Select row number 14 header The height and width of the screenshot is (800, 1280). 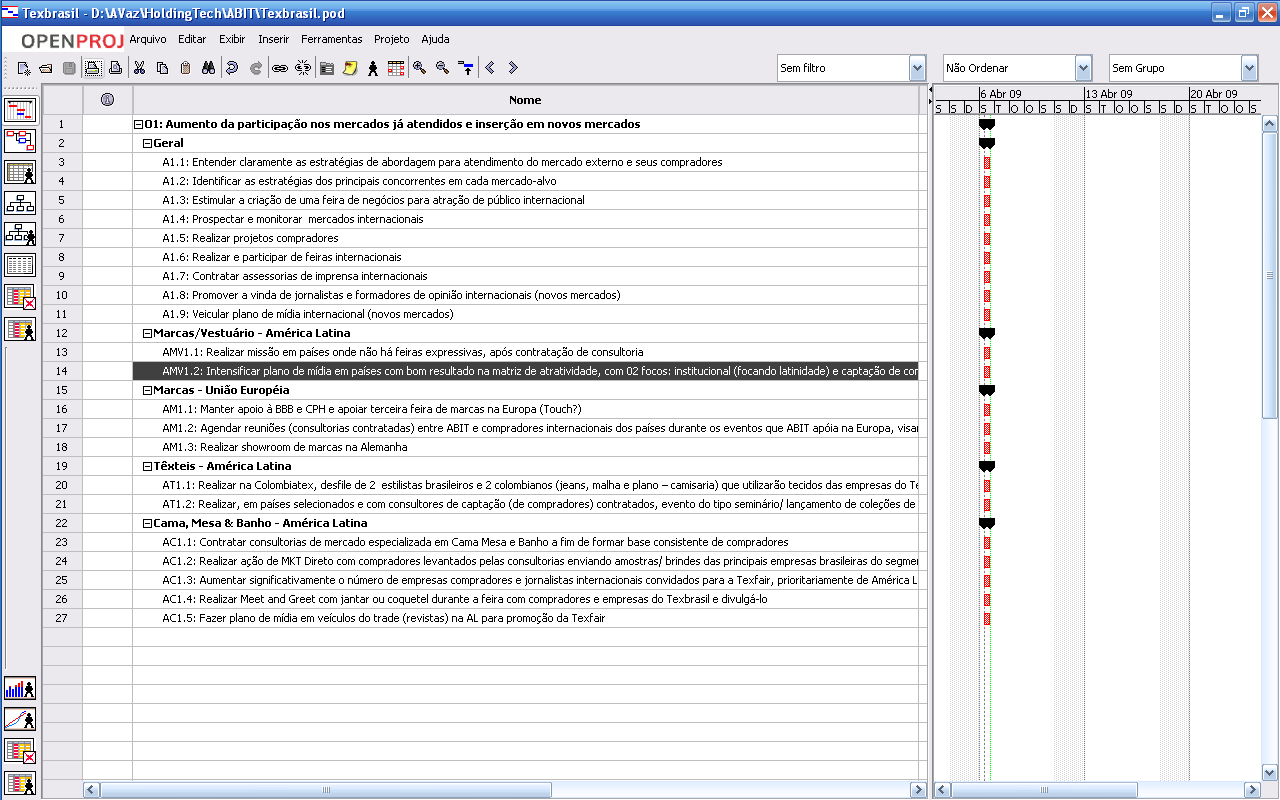pyautogui.click(x=62, y=371)
